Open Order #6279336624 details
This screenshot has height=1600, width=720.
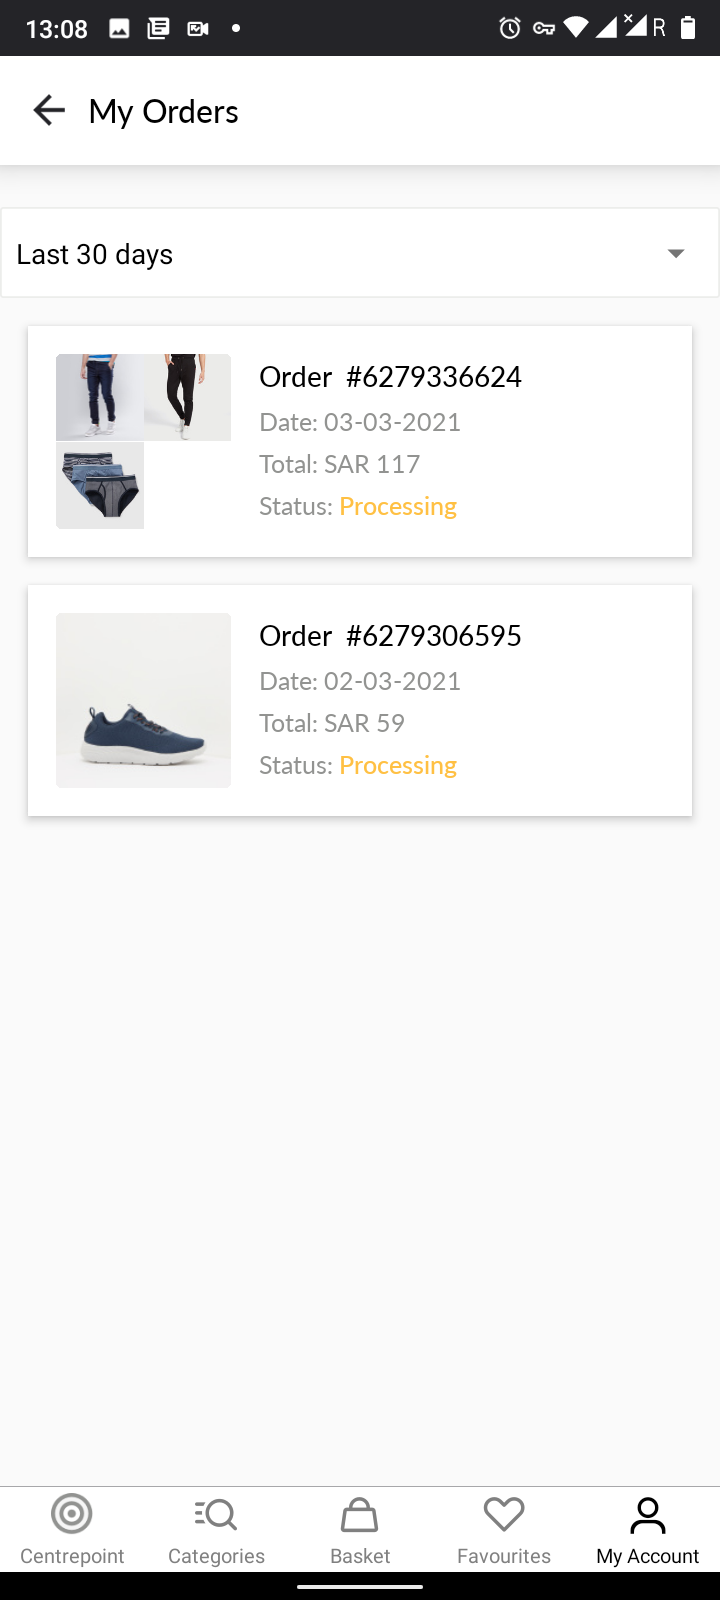click(390, 377)
